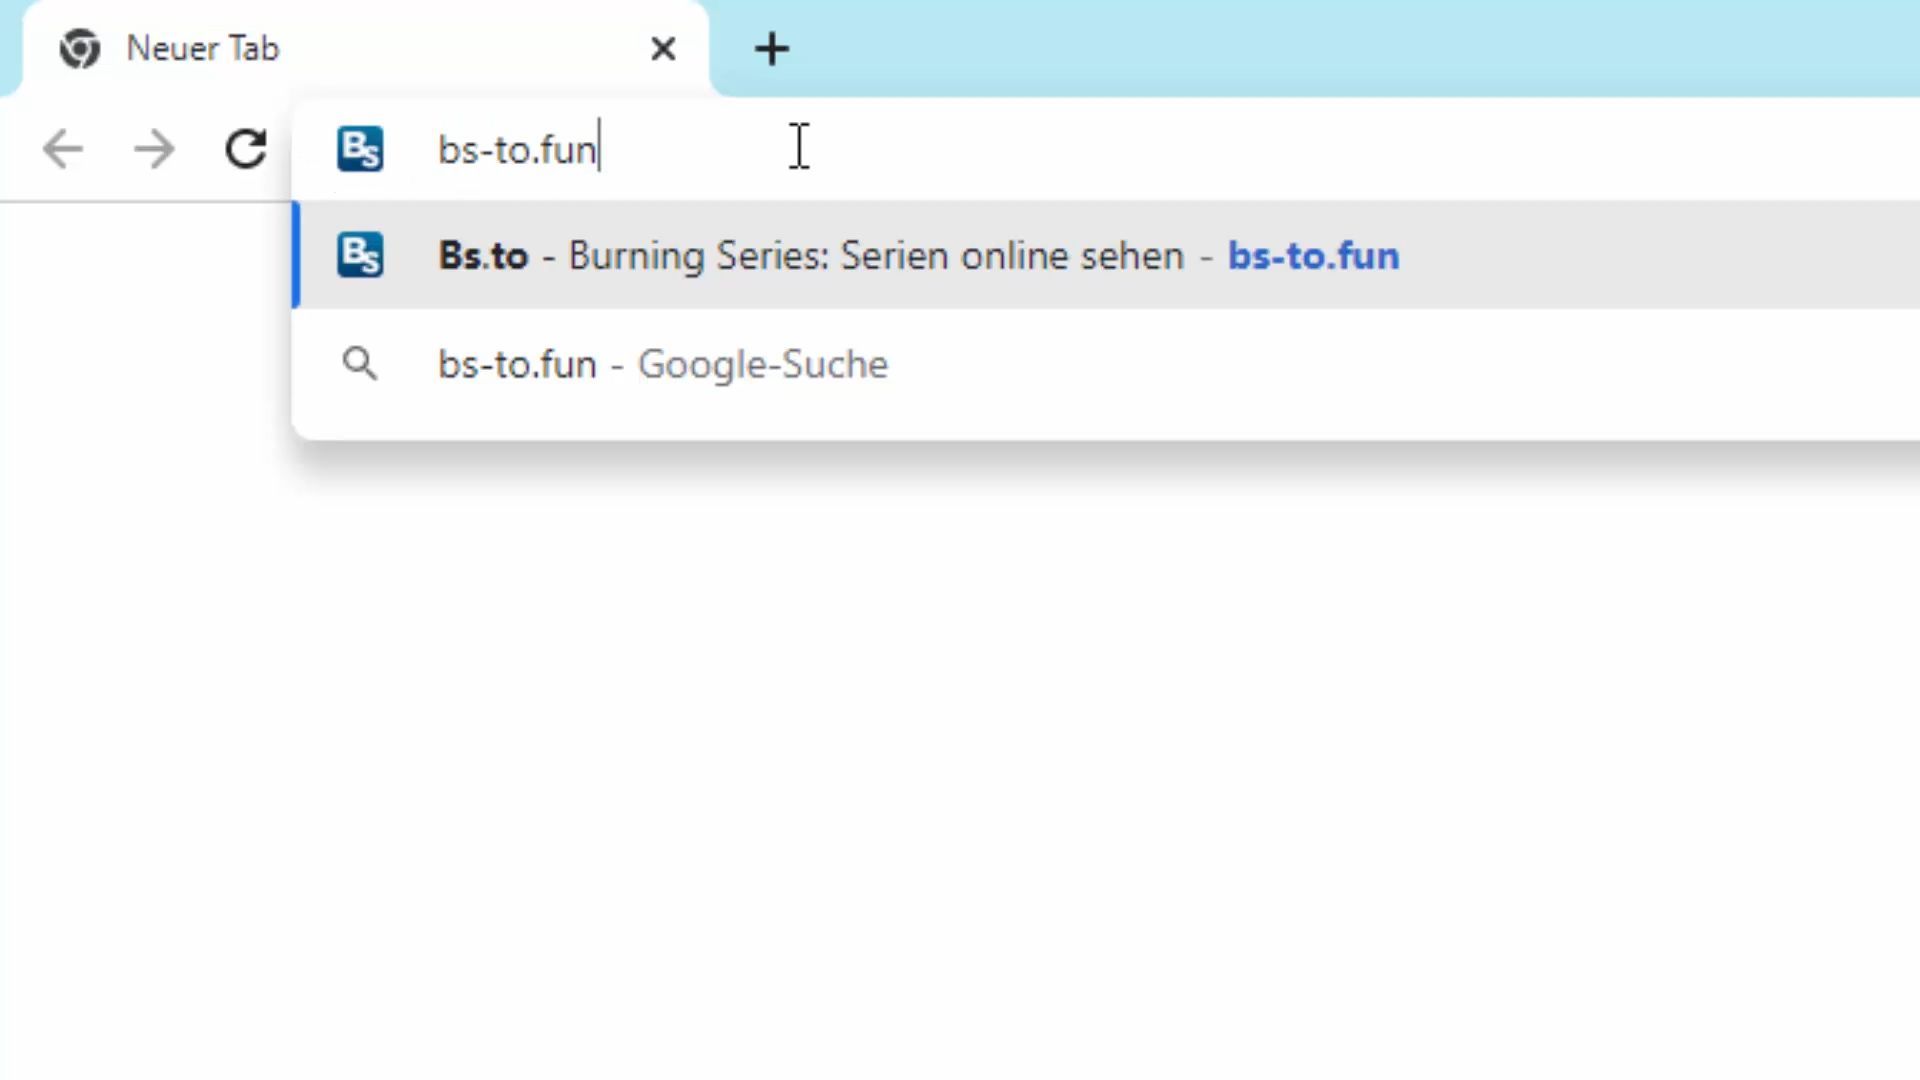This screenshot has width=1920, height=1080.
Task: Click the blue bs-to.fun URL text
Action: [x=1313, y=256]
